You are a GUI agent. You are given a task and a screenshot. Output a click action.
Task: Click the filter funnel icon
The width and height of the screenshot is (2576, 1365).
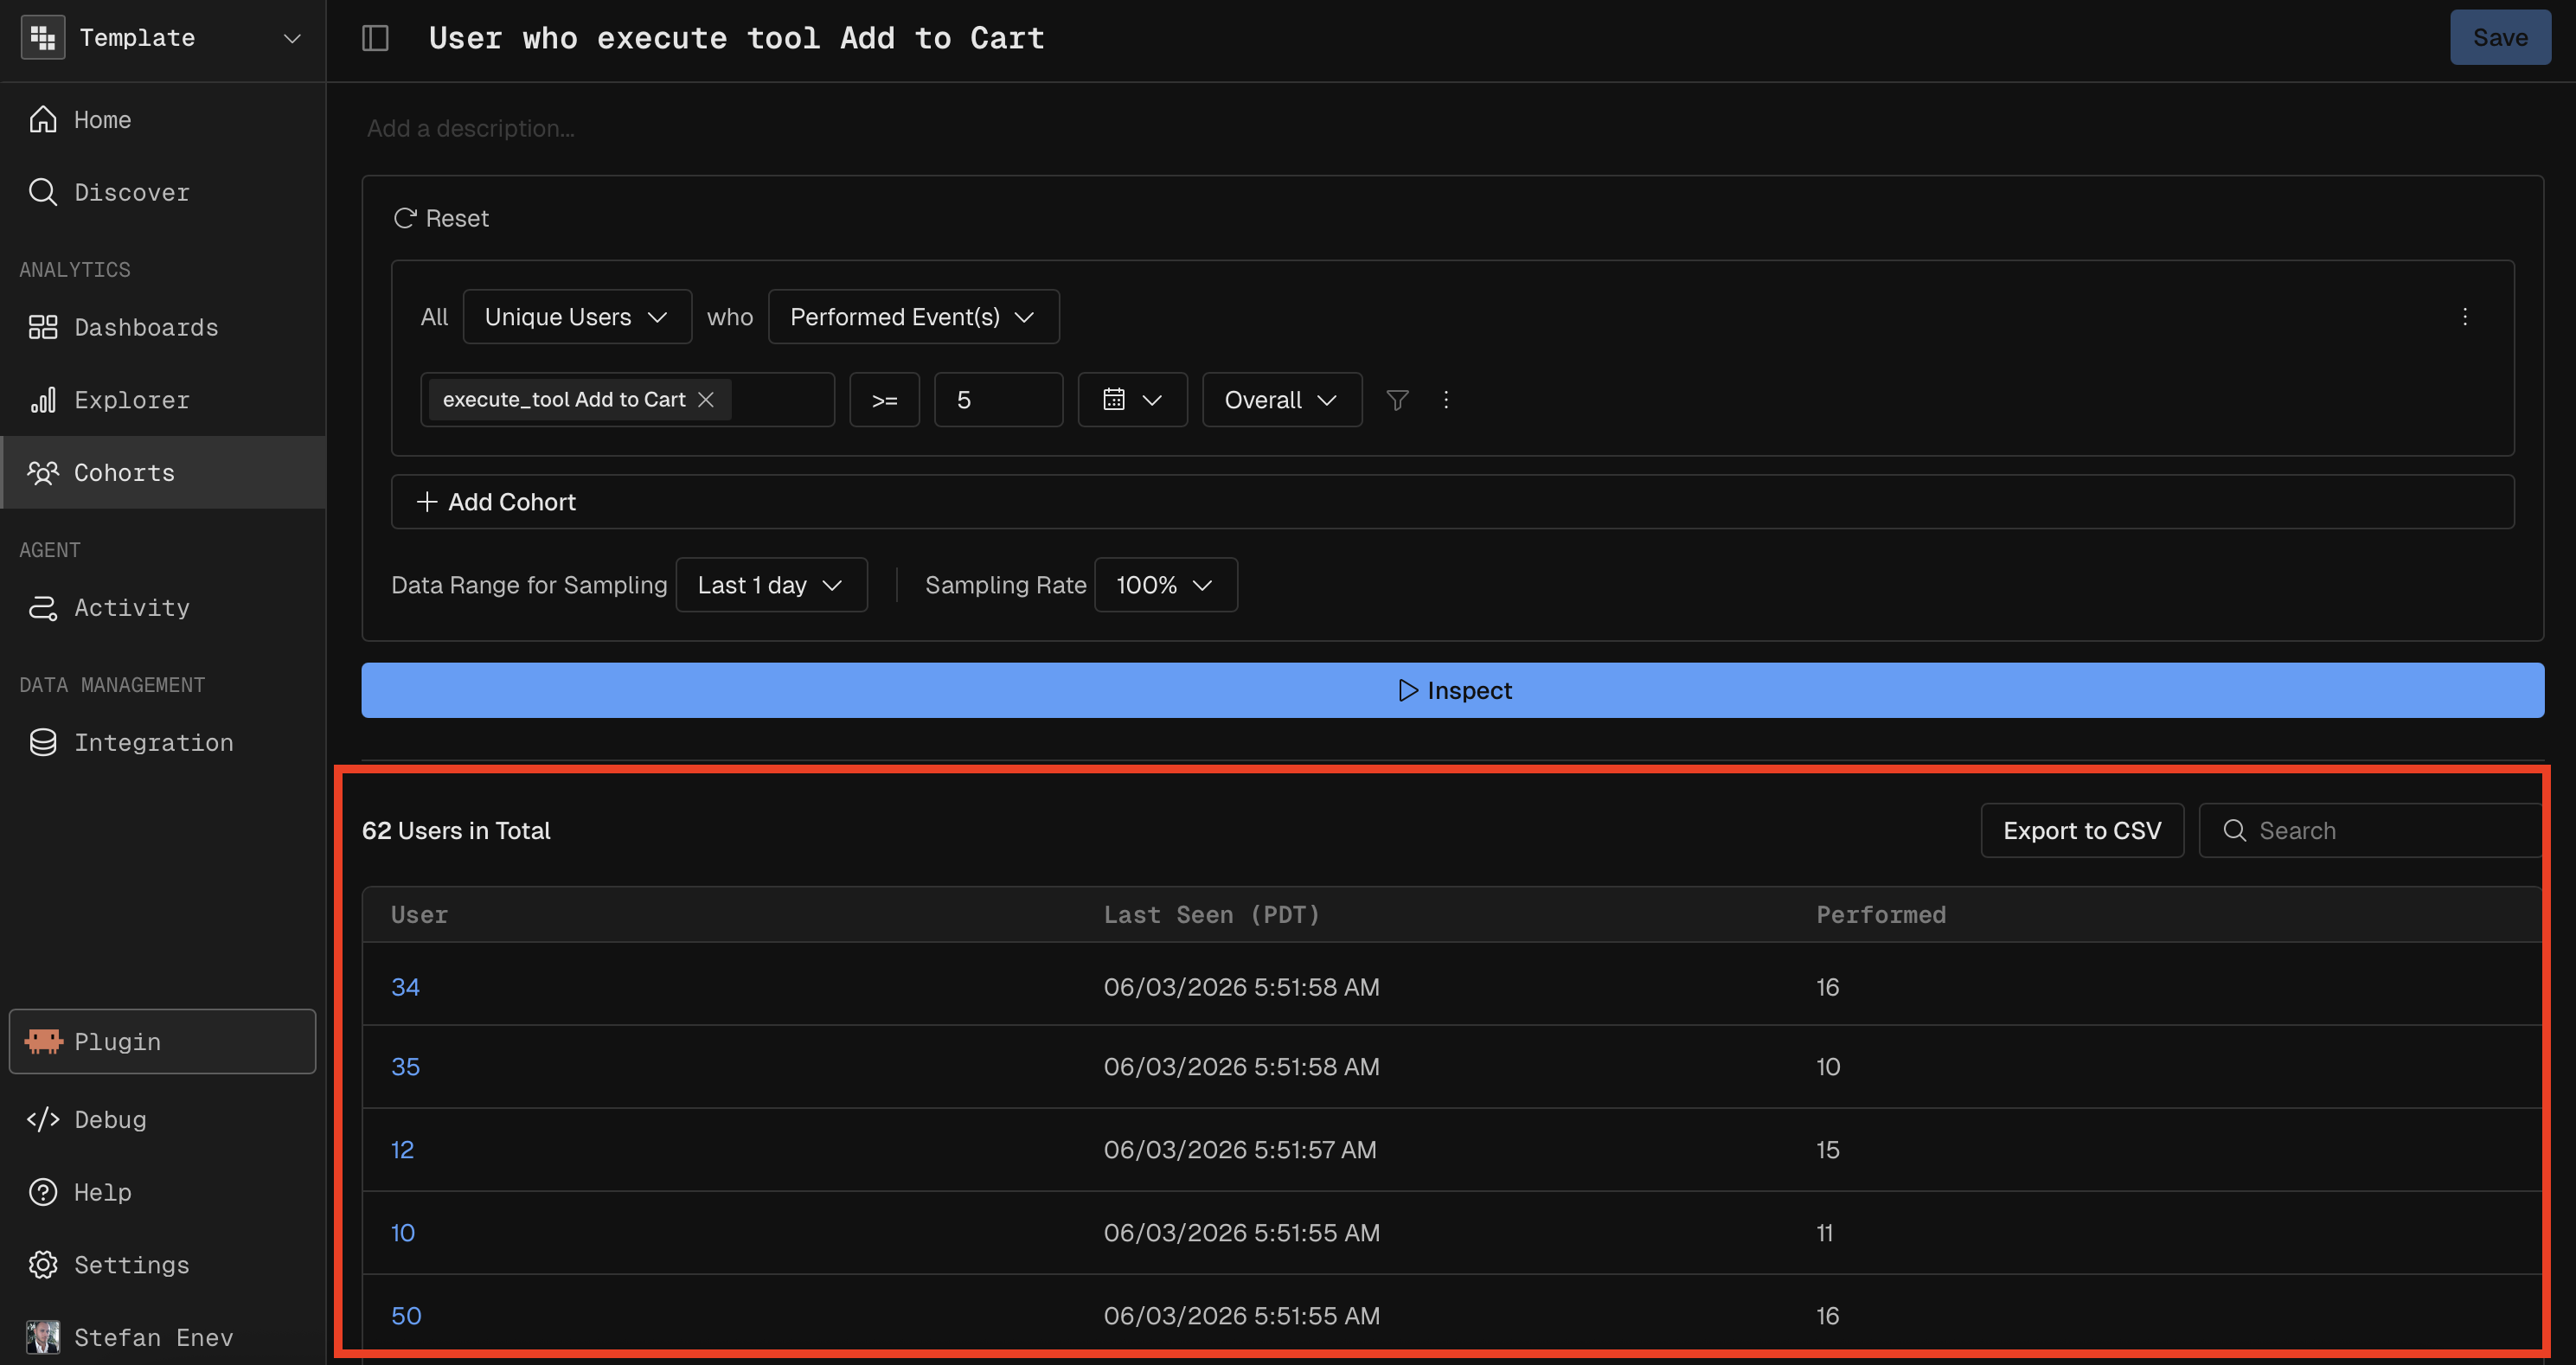(1398, 400)
